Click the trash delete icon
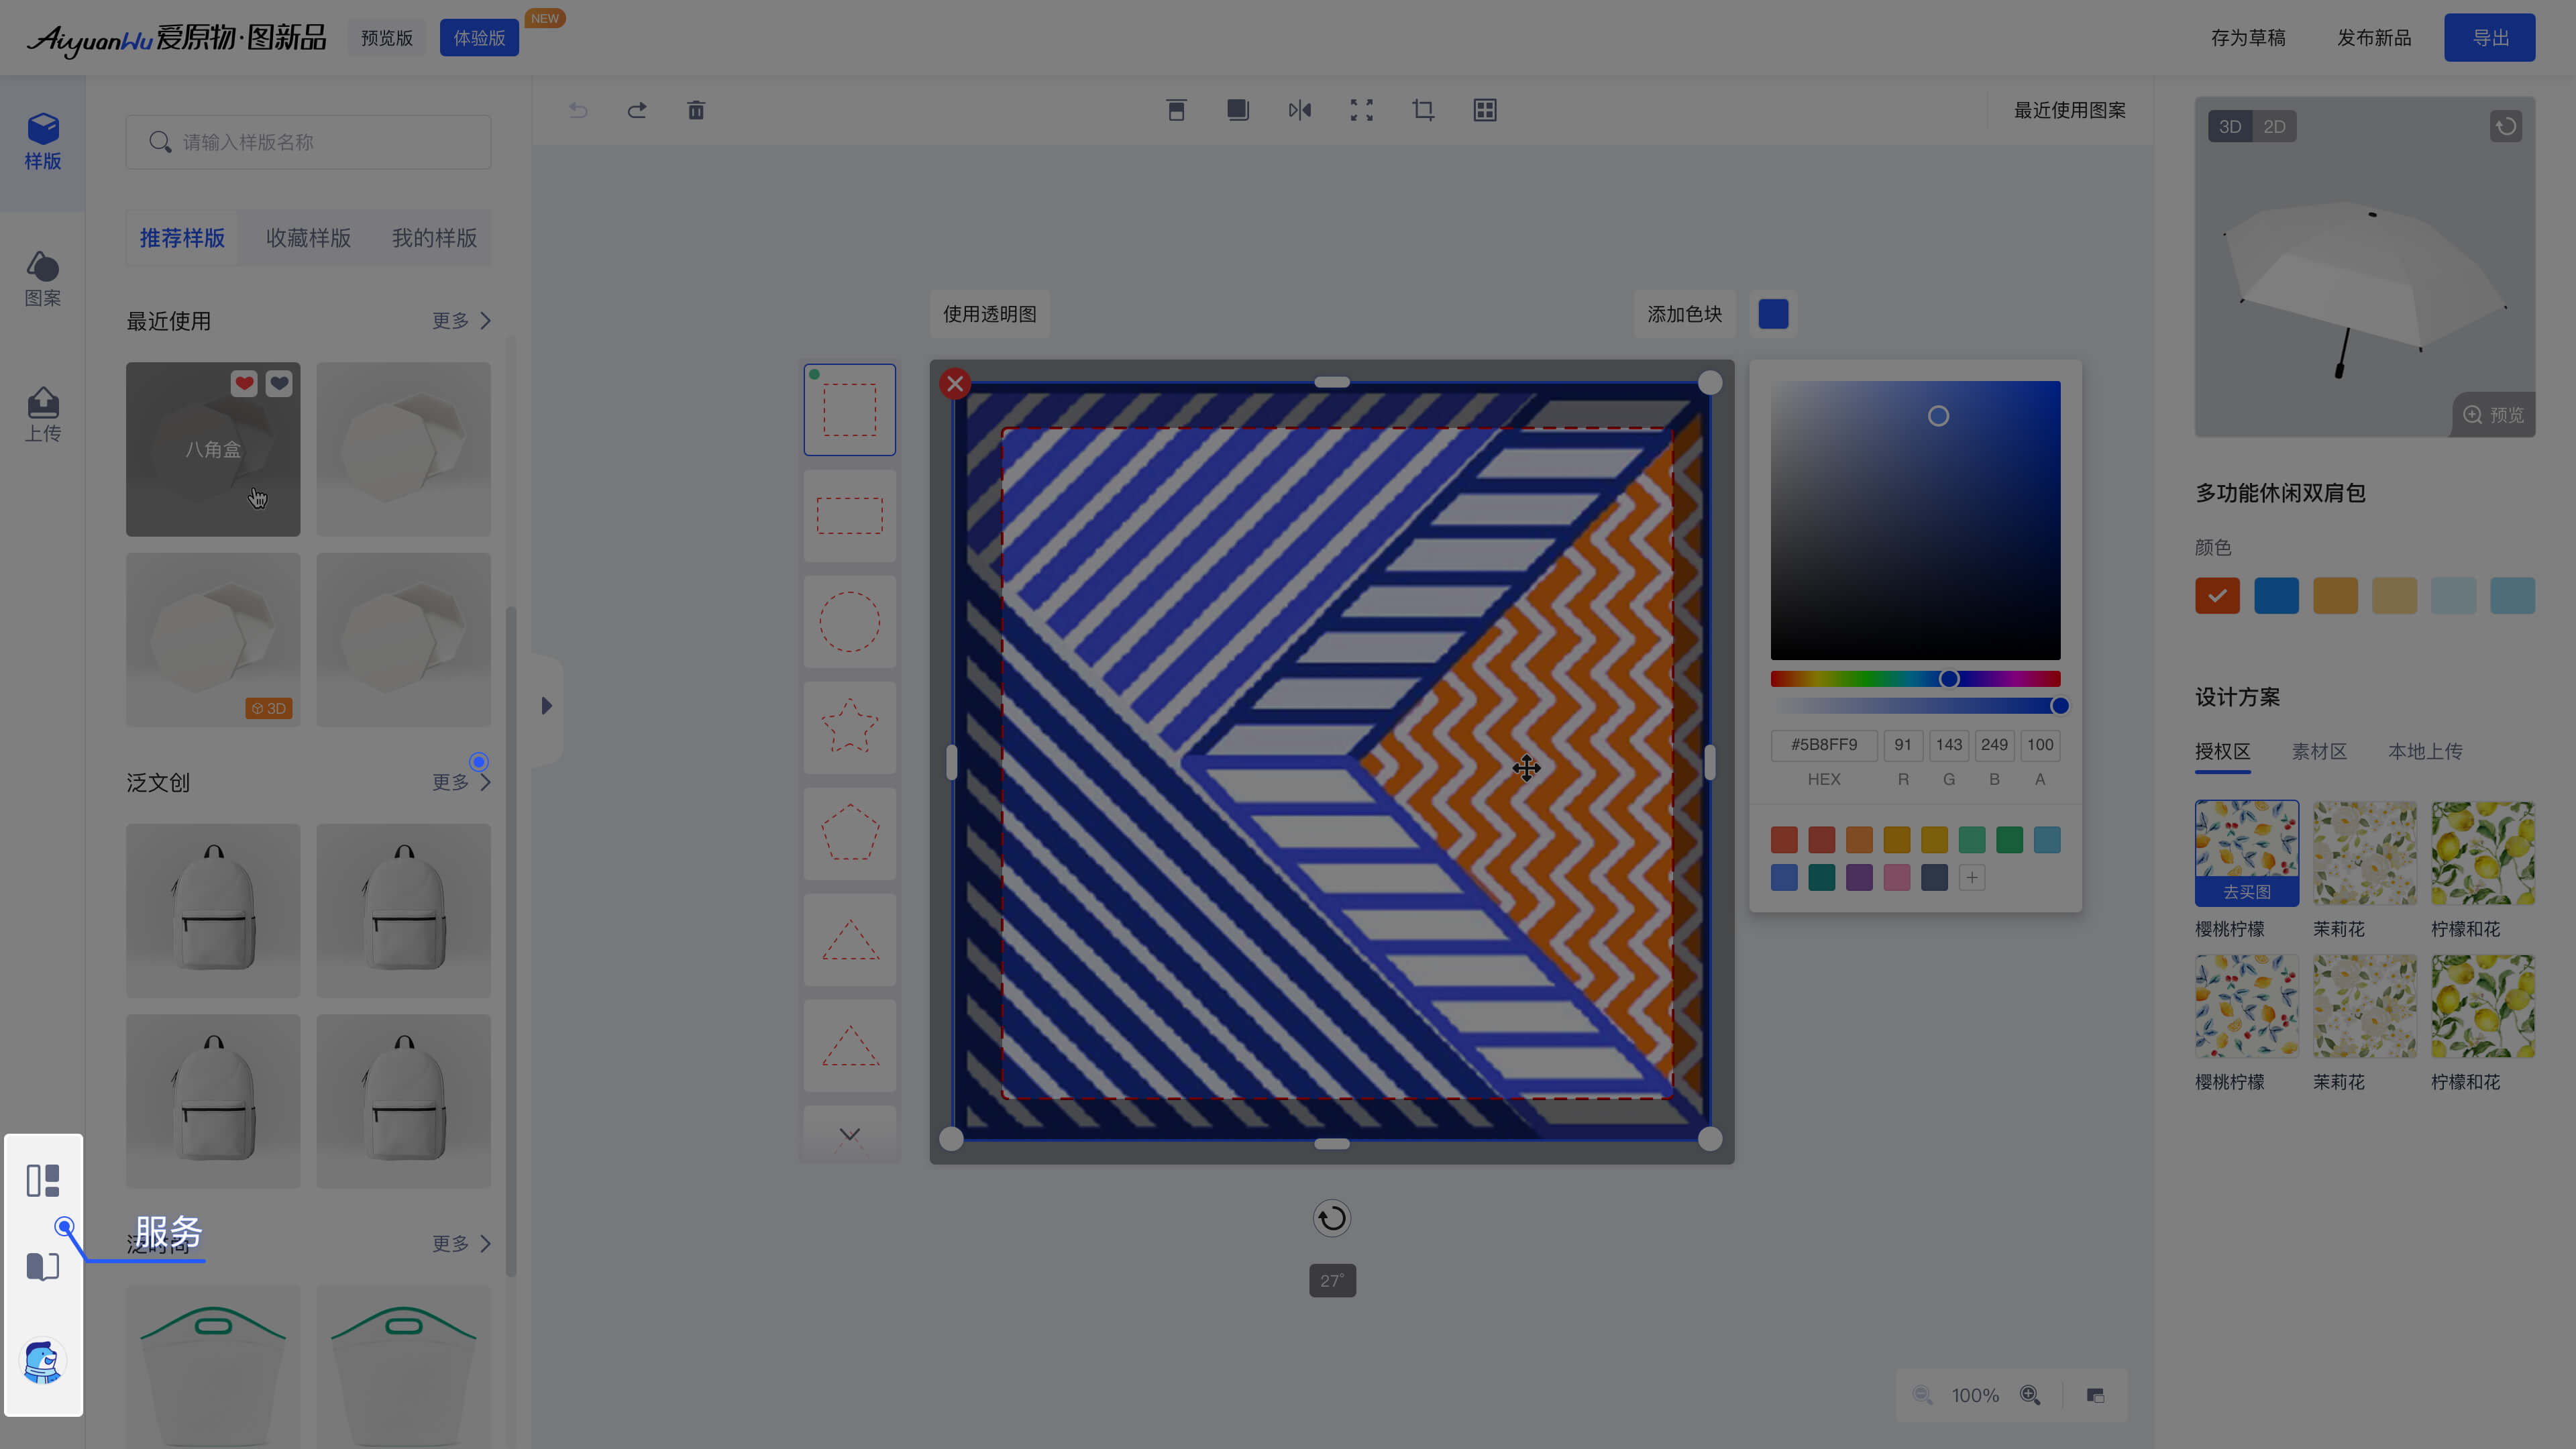Viewport: 2576px width, 1449px height. tap(696, 110)
